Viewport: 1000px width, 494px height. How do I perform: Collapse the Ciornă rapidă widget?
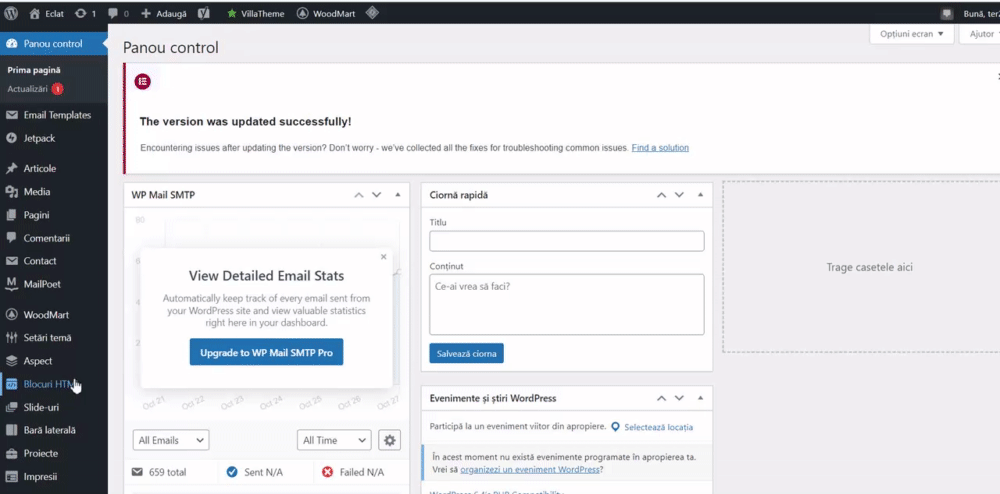pyautogui.click(x=700, y=195)
